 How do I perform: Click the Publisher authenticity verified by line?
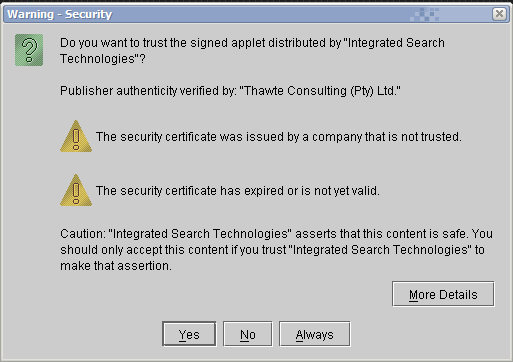point(230,91)
